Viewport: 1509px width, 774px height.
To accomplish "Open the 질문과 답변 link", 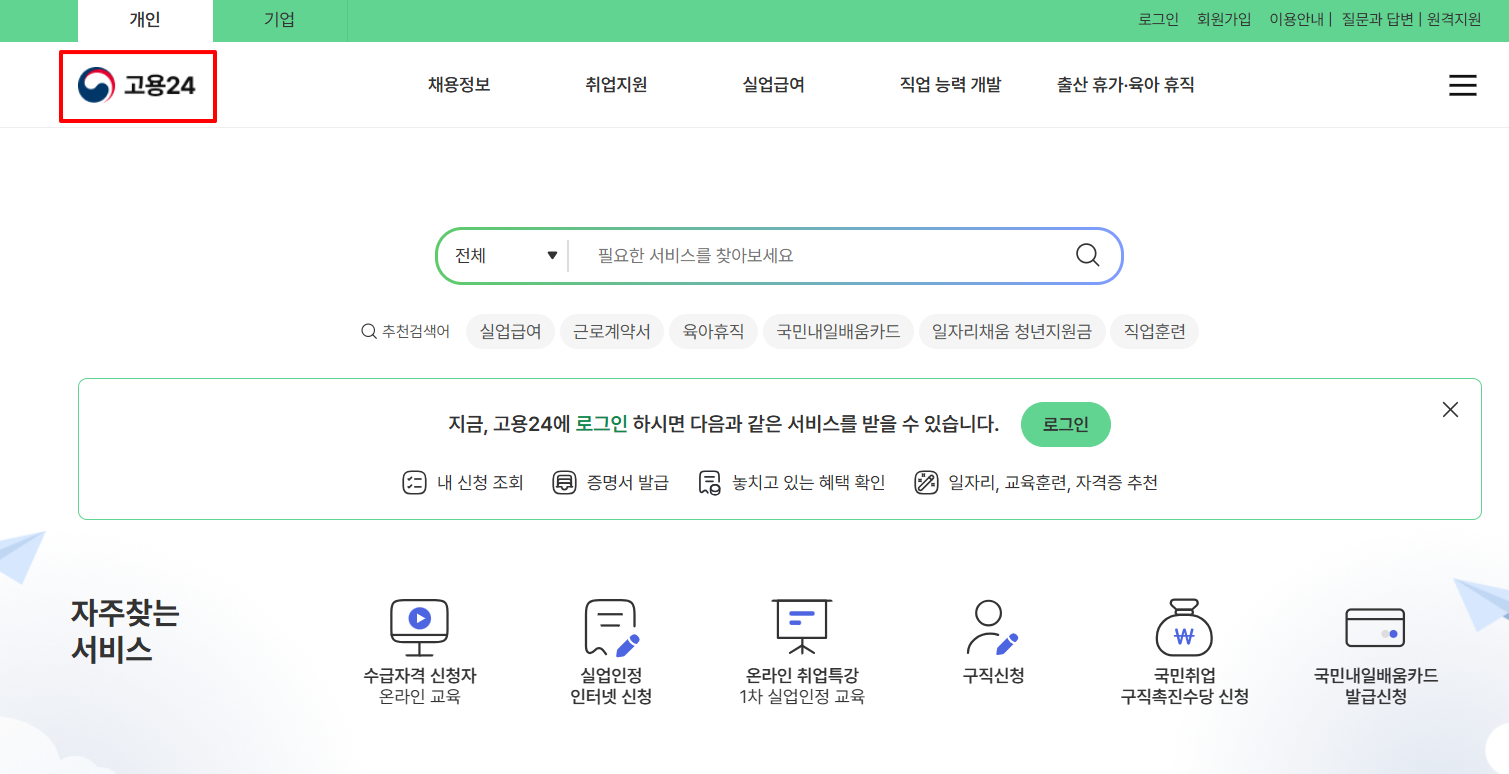I will tap(1376, 19).
